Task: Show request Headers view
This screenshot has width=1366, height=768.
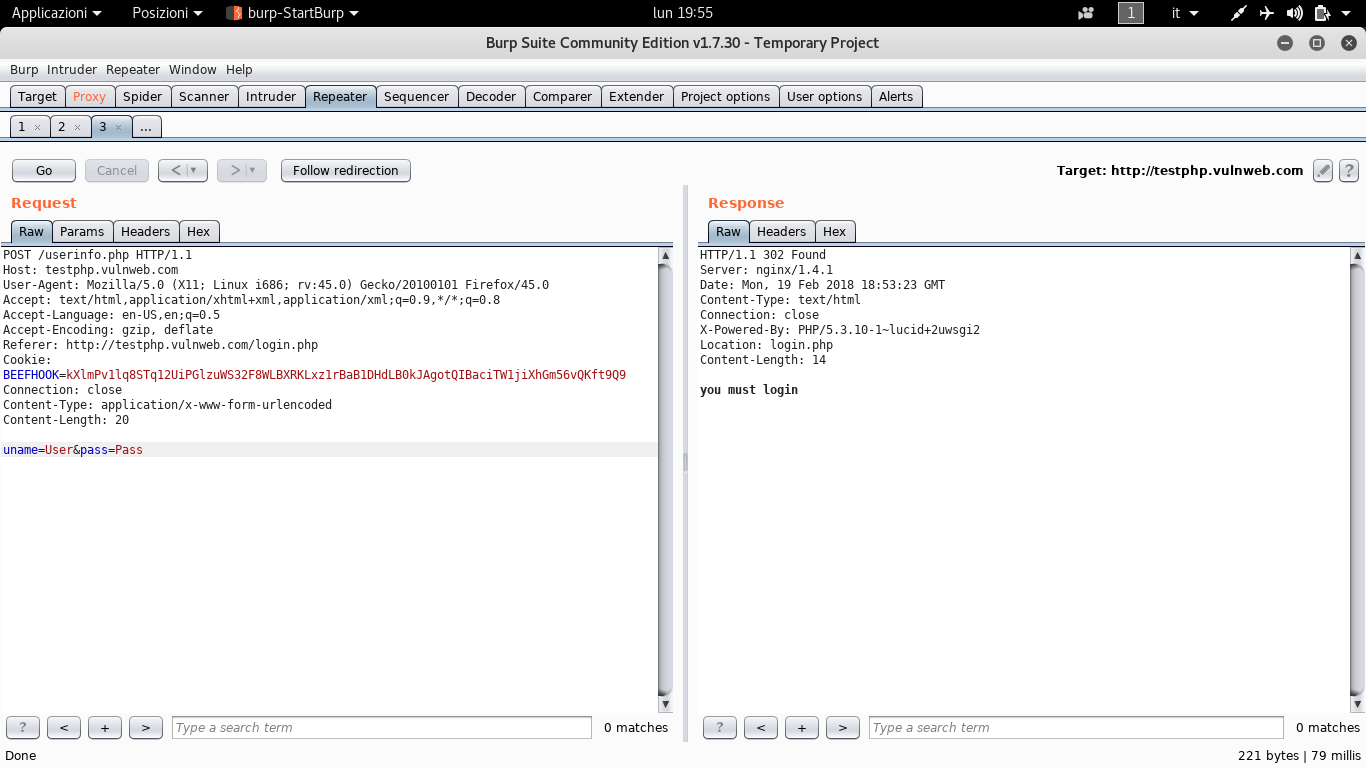Action: (x=146, y=231)
